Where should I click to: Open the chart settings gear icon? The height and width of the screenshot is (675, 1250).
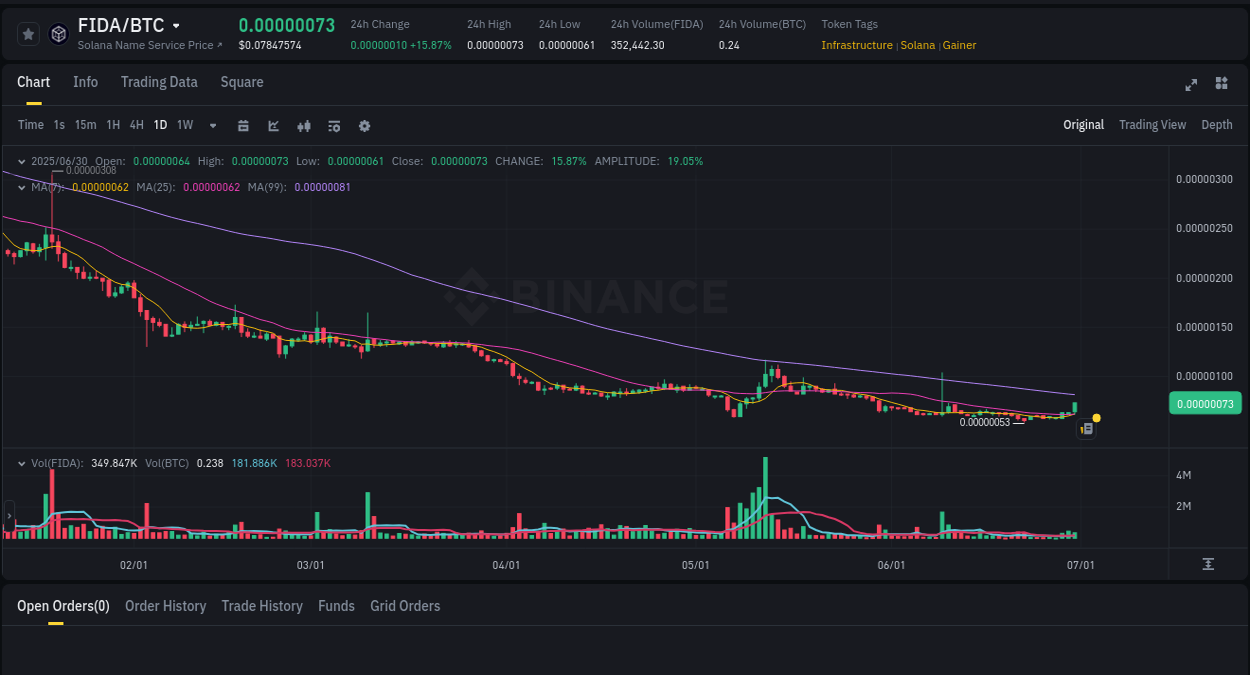tap(364, 125)
